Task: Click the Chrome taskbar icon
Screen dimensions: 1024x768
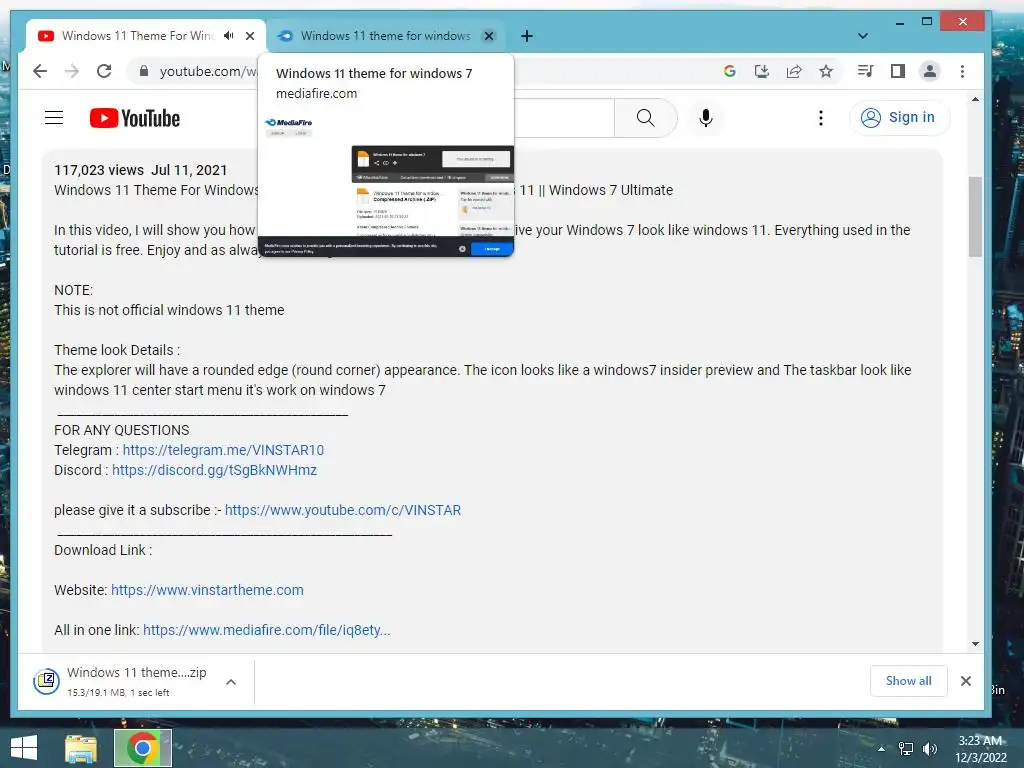Action: pos(142,748)
